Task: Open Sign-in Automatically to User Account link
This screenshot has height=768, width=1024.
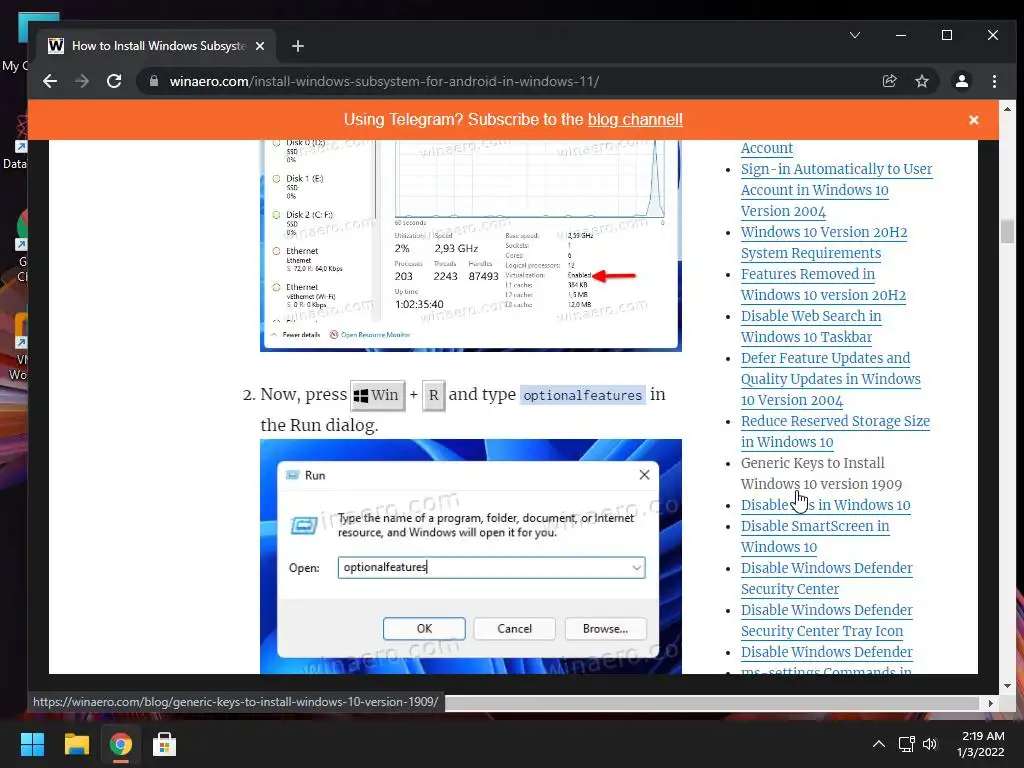Action: click(836, 190)
